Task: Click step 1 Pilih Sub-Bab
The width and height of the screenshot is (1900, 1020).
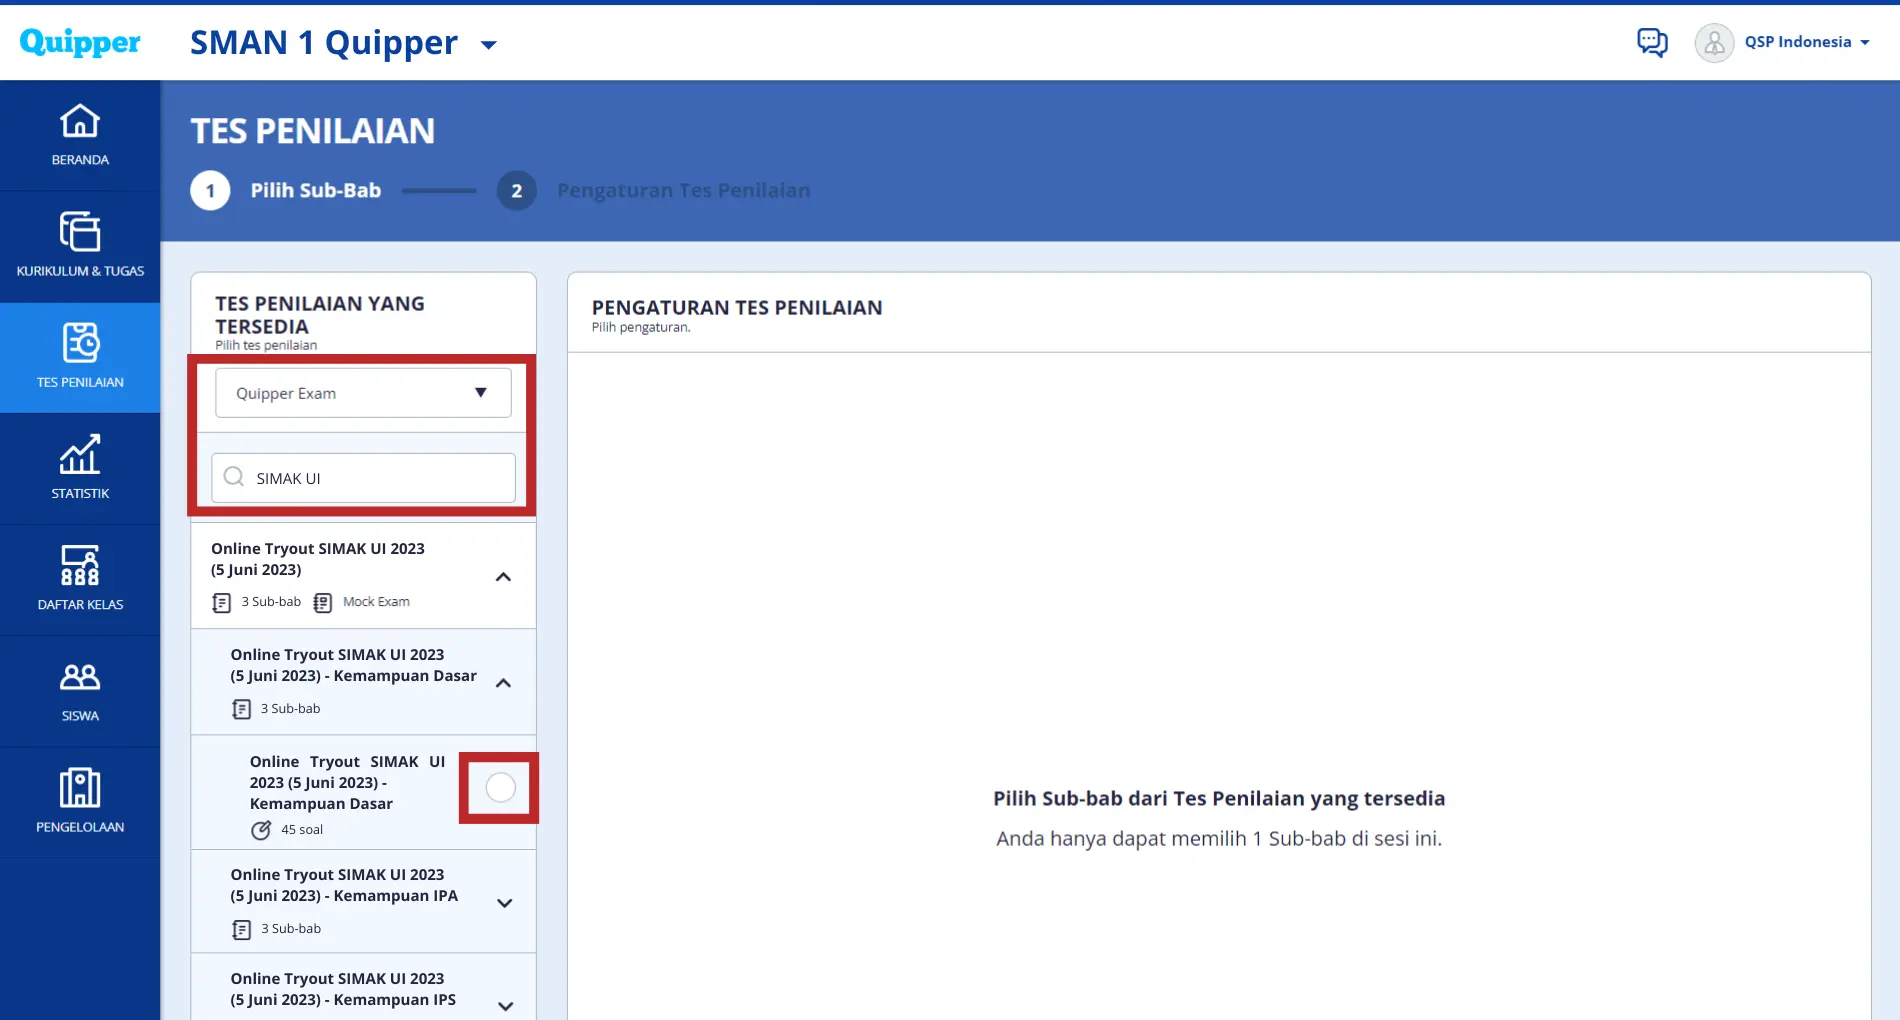Action: [x=286, y=191]
